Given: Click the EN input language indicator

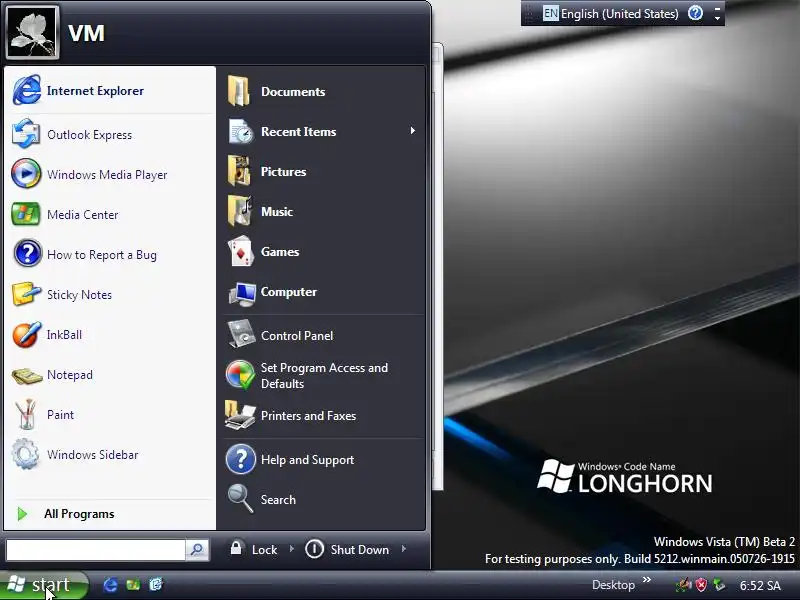Looking at the screenshot, I should tap(551, 13).
